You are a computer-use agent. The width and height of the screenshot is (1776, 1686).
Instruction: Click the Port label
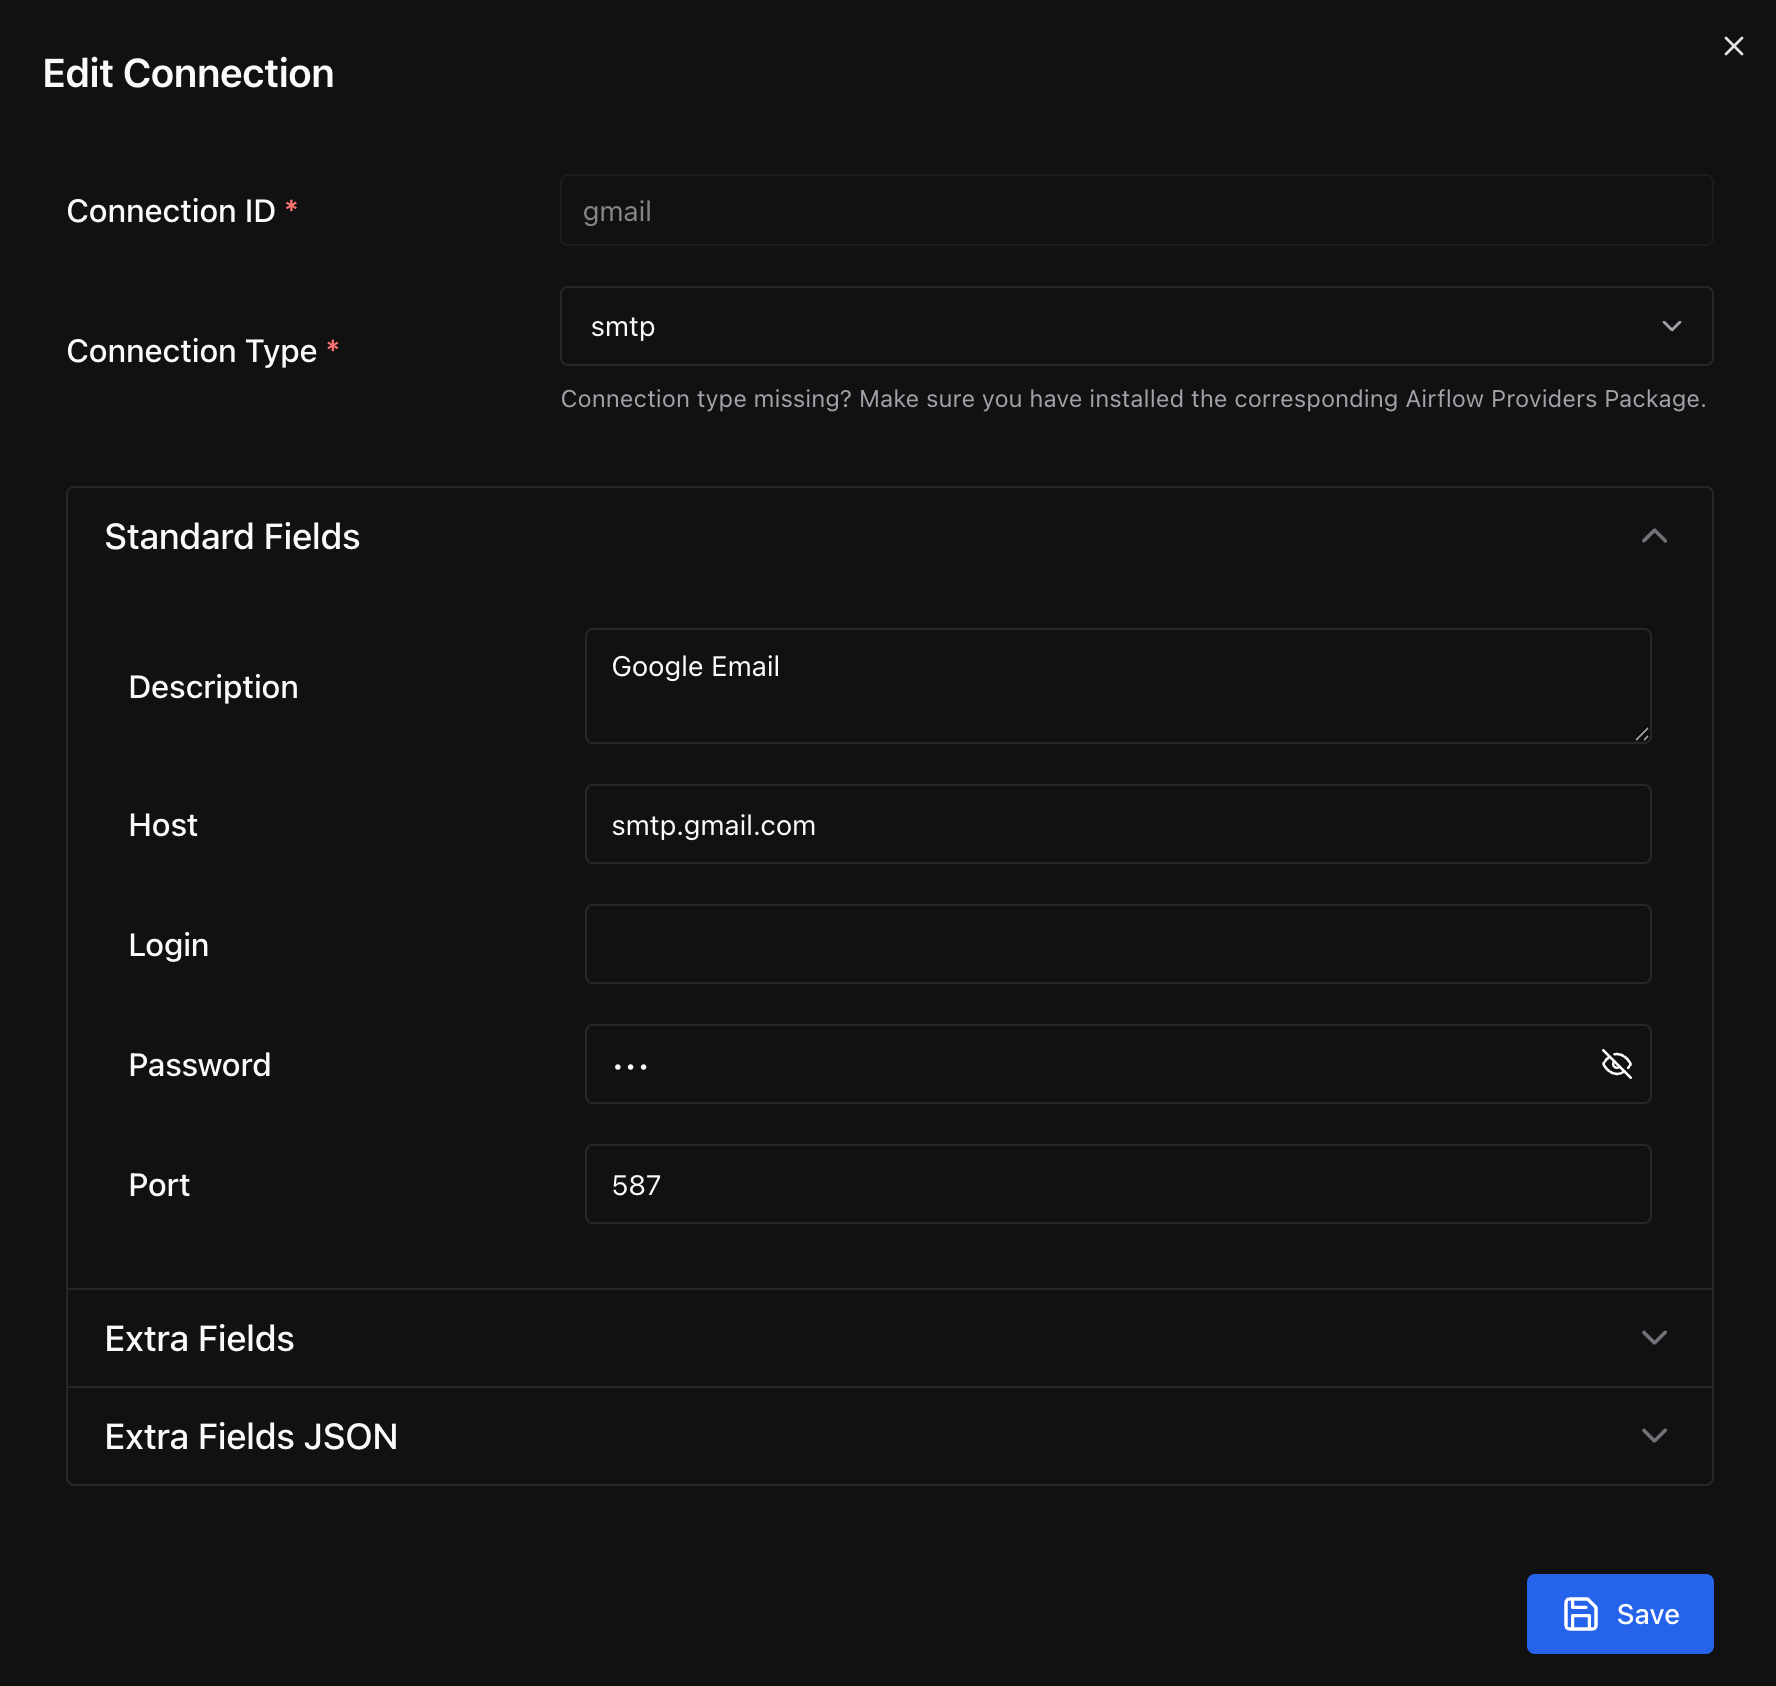[x=159, y=1185]
